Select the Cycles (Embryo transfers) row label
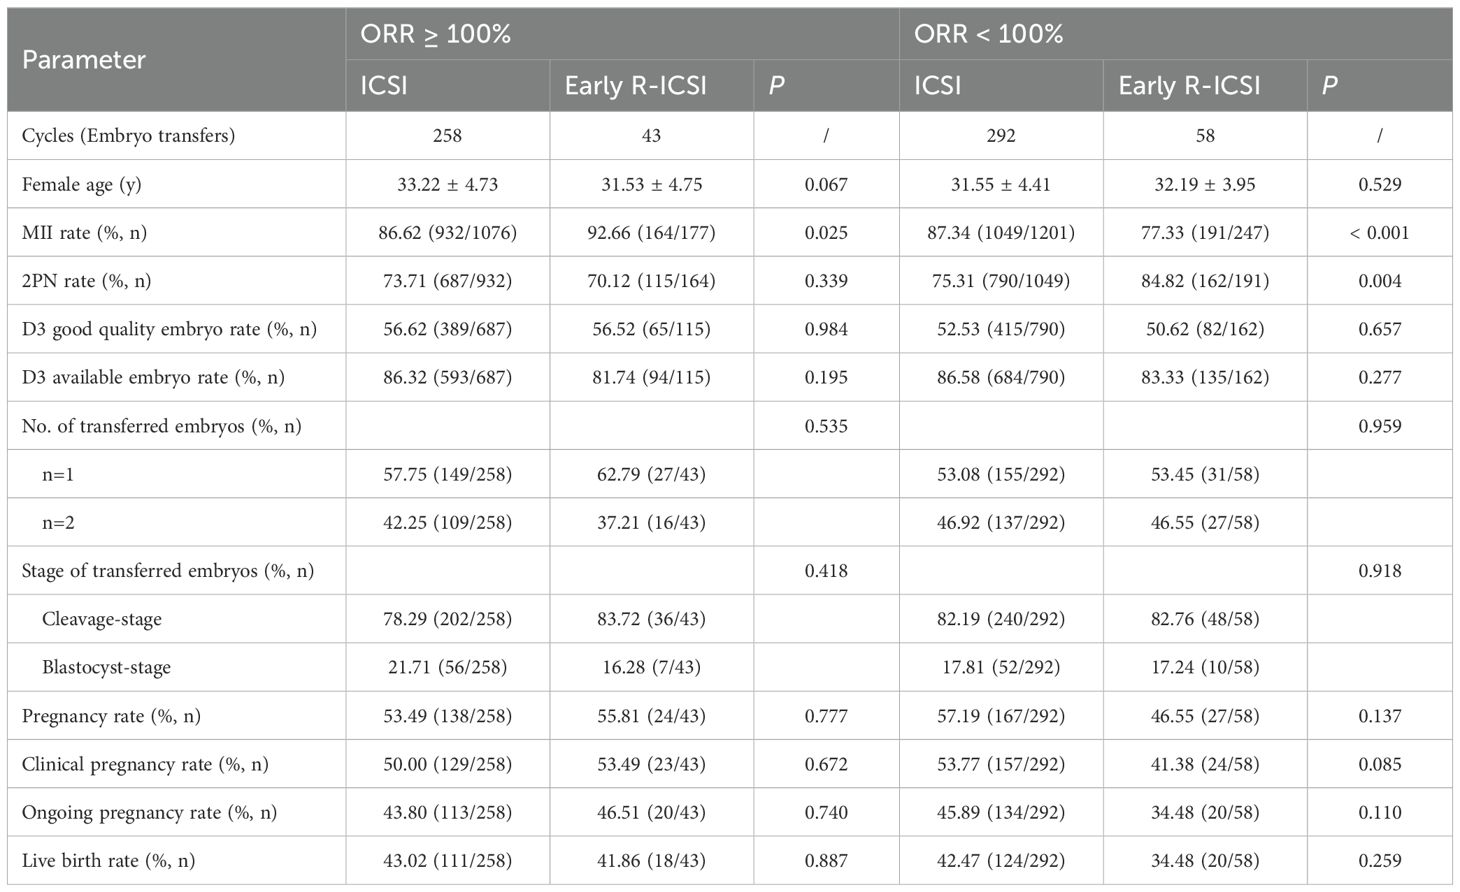 point(128,135)
